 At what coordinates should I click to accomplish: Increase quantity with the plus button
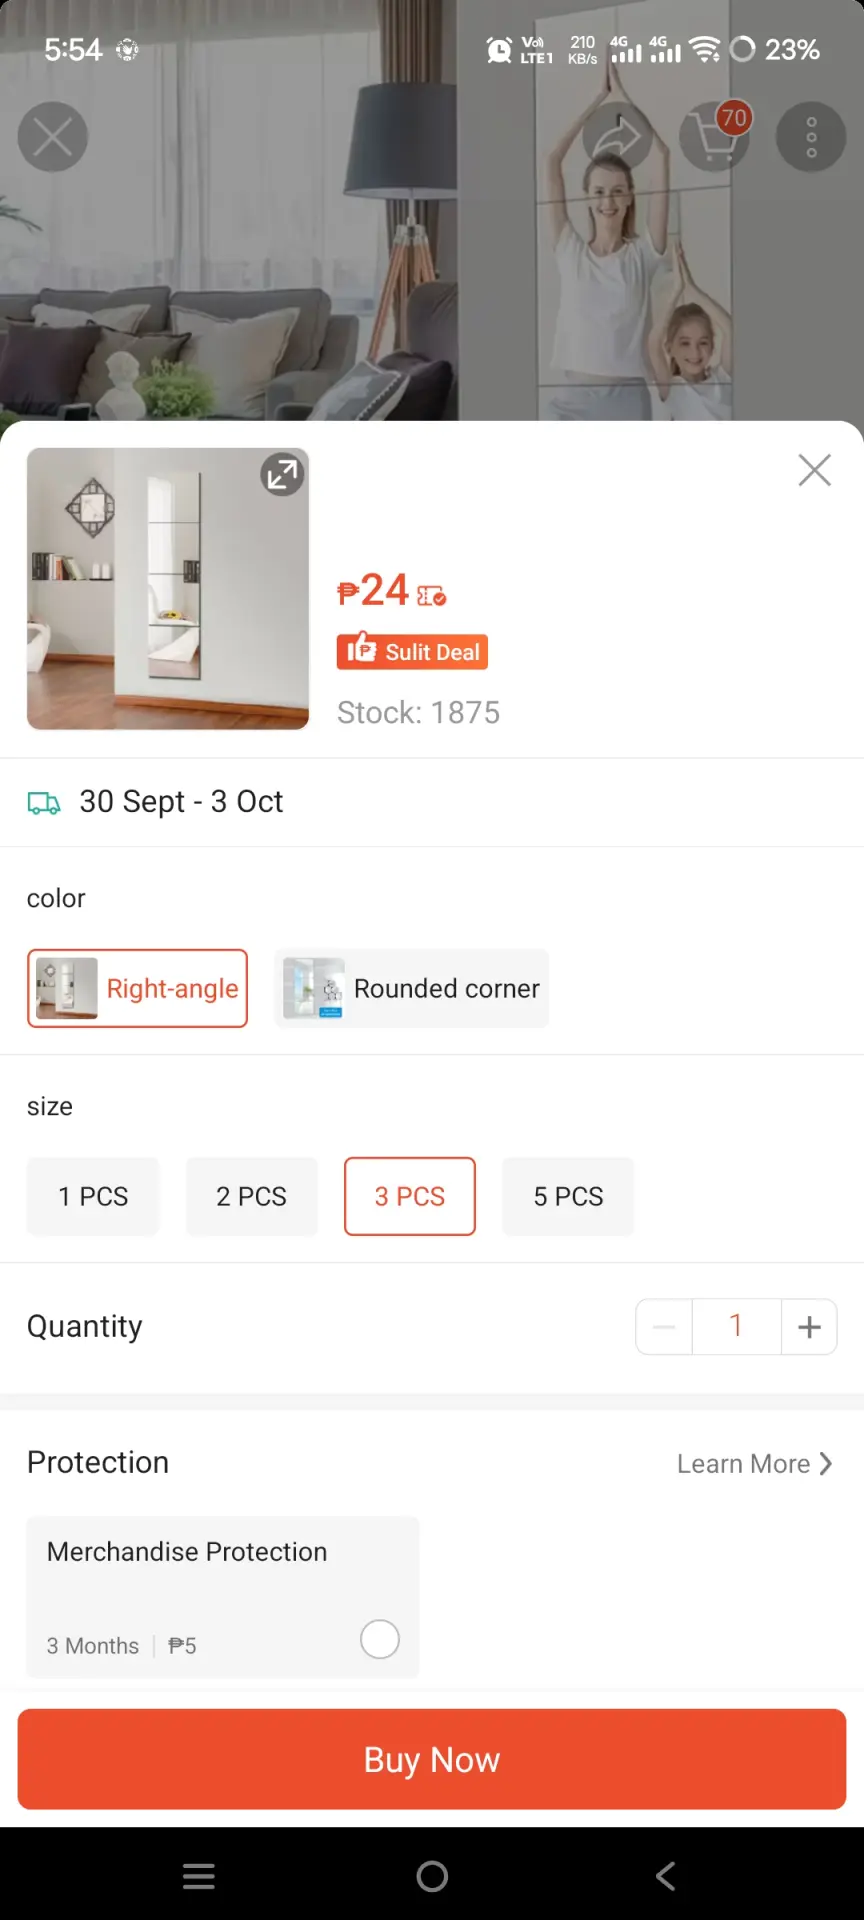click(809, 1327)
